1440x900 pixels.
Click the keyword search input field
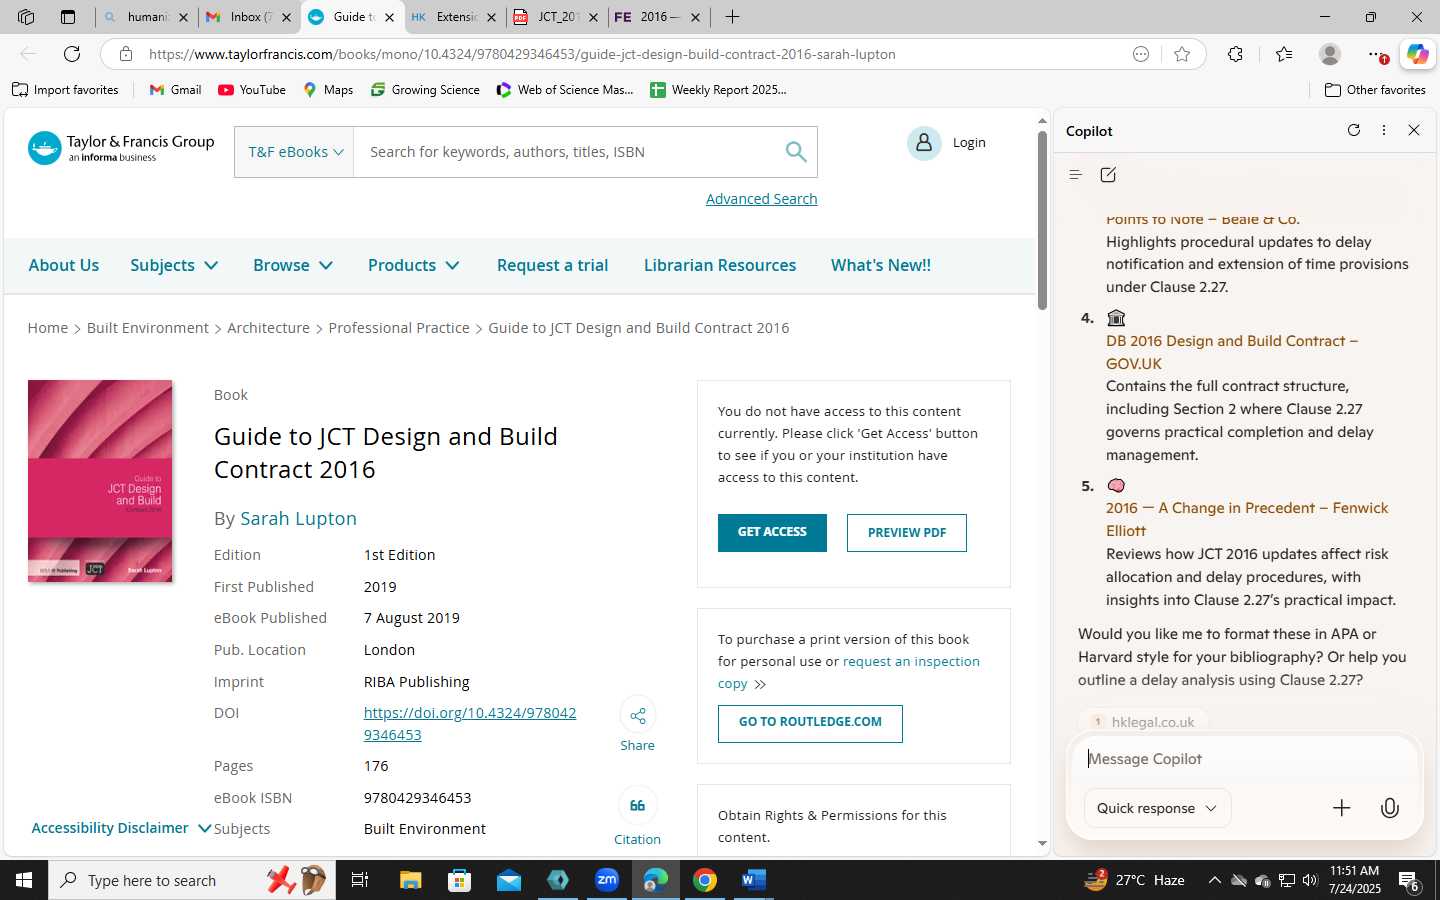tap(570, 152)
